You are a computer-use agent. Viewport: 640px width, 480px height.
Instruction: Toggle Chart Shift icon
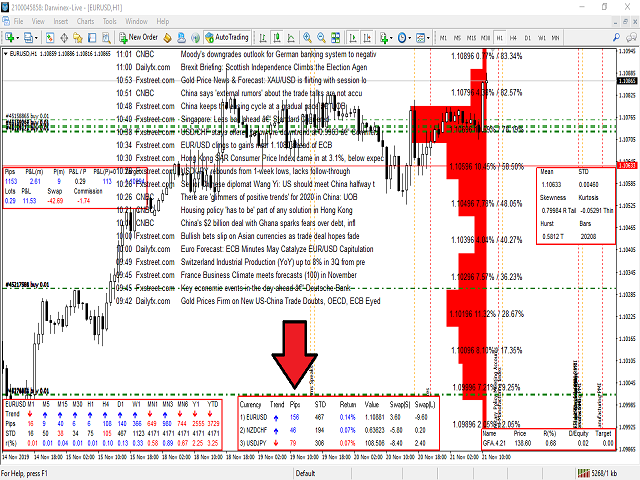pyautogui.click(x=367, y=38)
